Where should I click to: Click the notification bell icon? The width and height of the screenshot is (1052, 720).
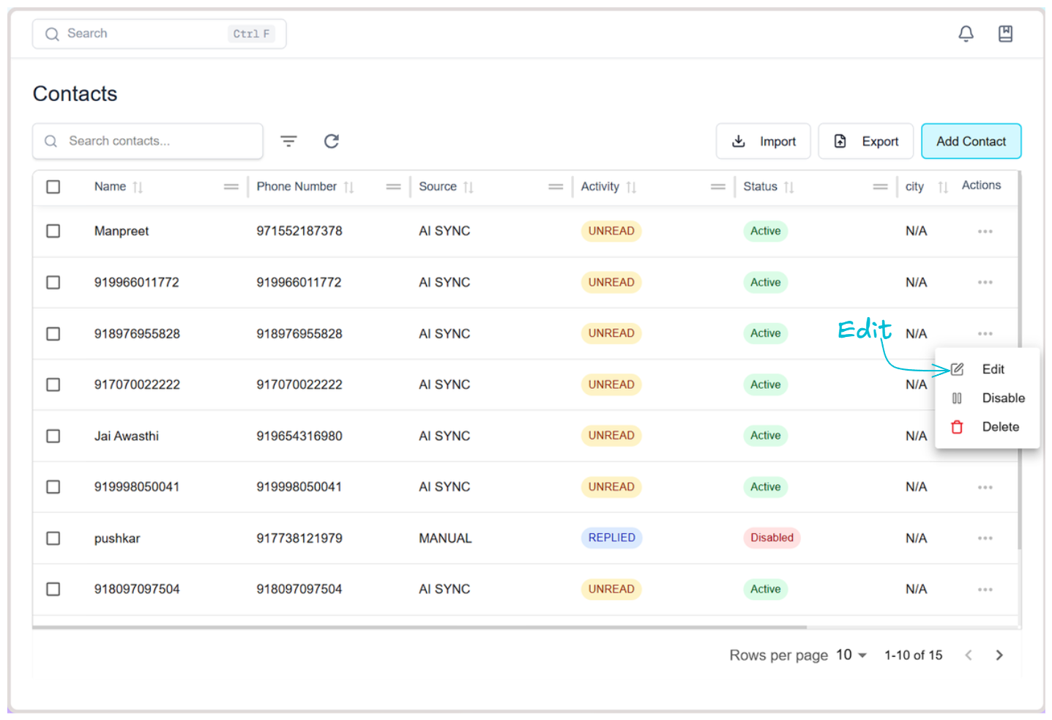[965, 34]
